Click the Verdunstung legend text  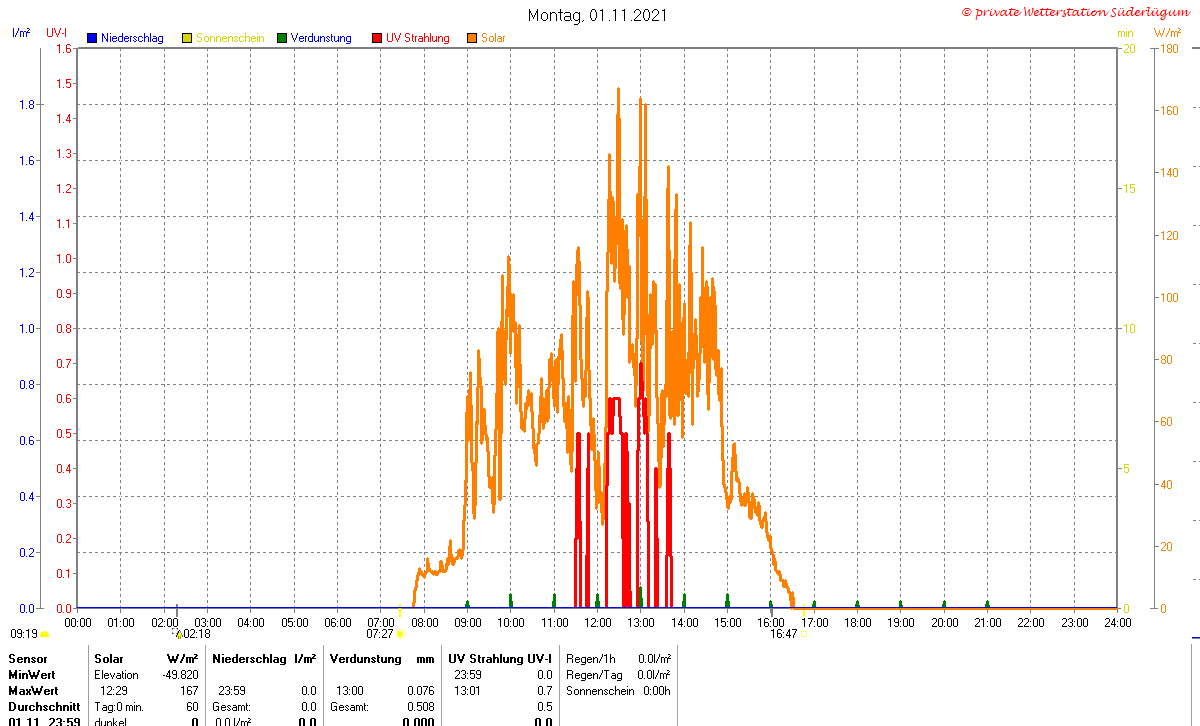tap(321, 38)
